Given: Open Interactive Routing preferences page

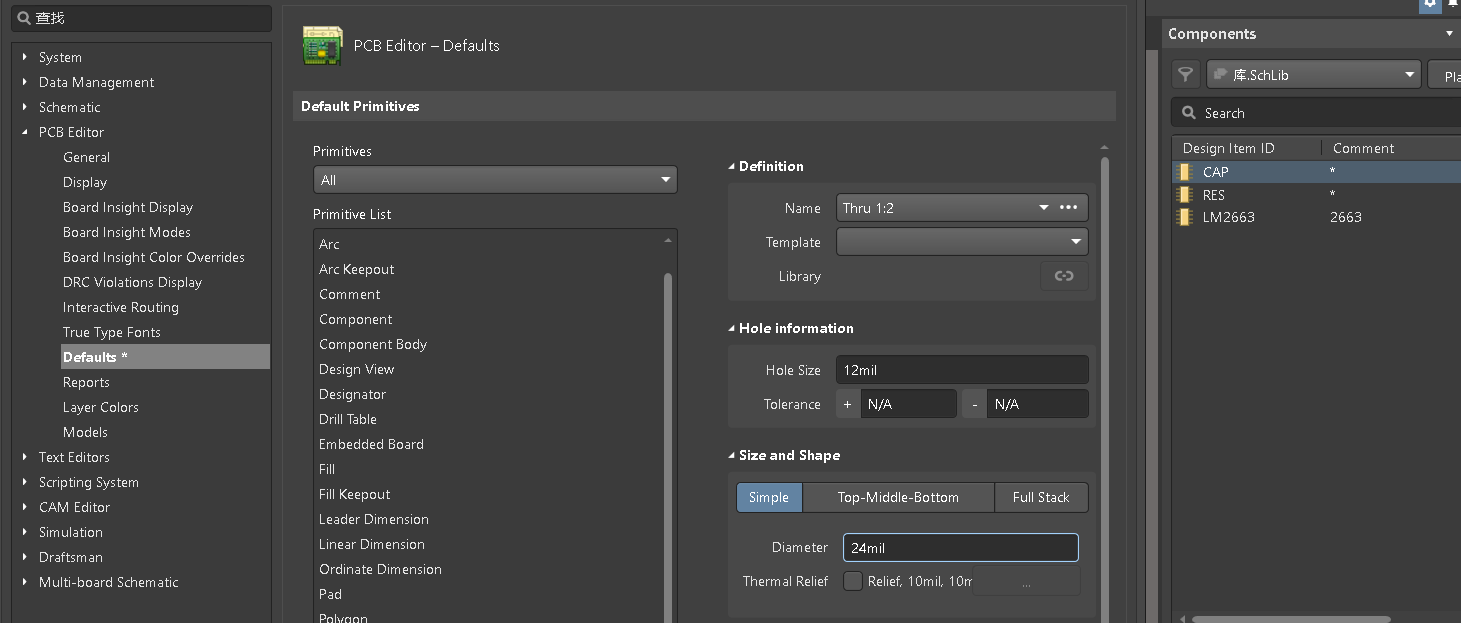Looking at the screenshot, I should [121, 307].
